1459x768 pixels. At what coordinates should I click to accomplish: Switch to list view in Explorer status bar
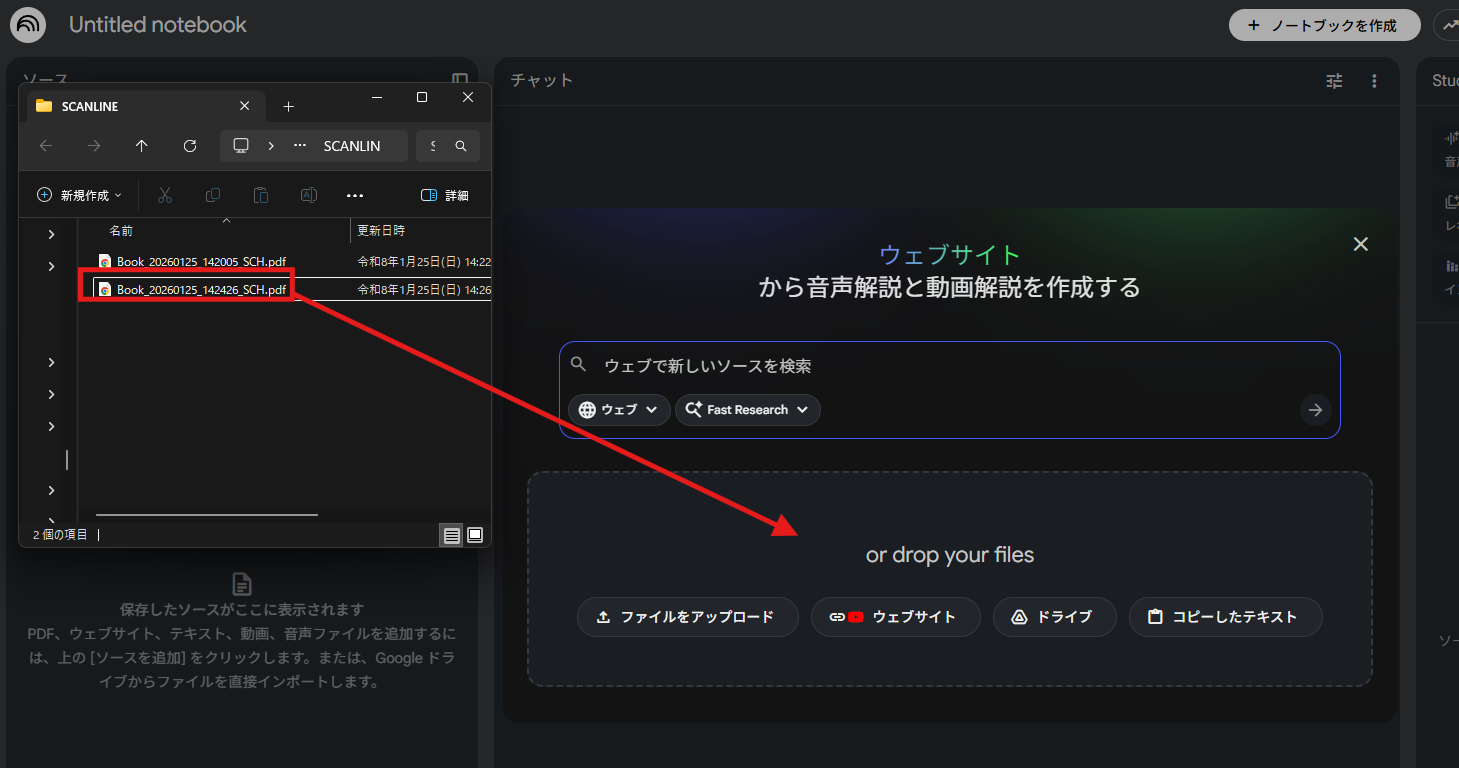point(451,534)
